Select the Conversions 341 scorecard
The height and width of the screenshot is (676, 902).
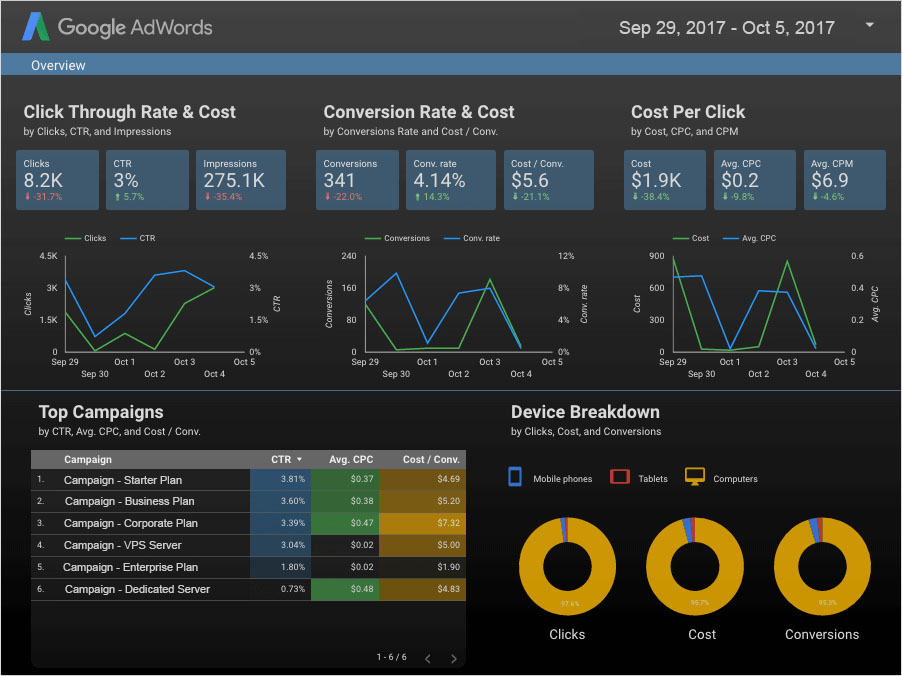click(357, 179)
